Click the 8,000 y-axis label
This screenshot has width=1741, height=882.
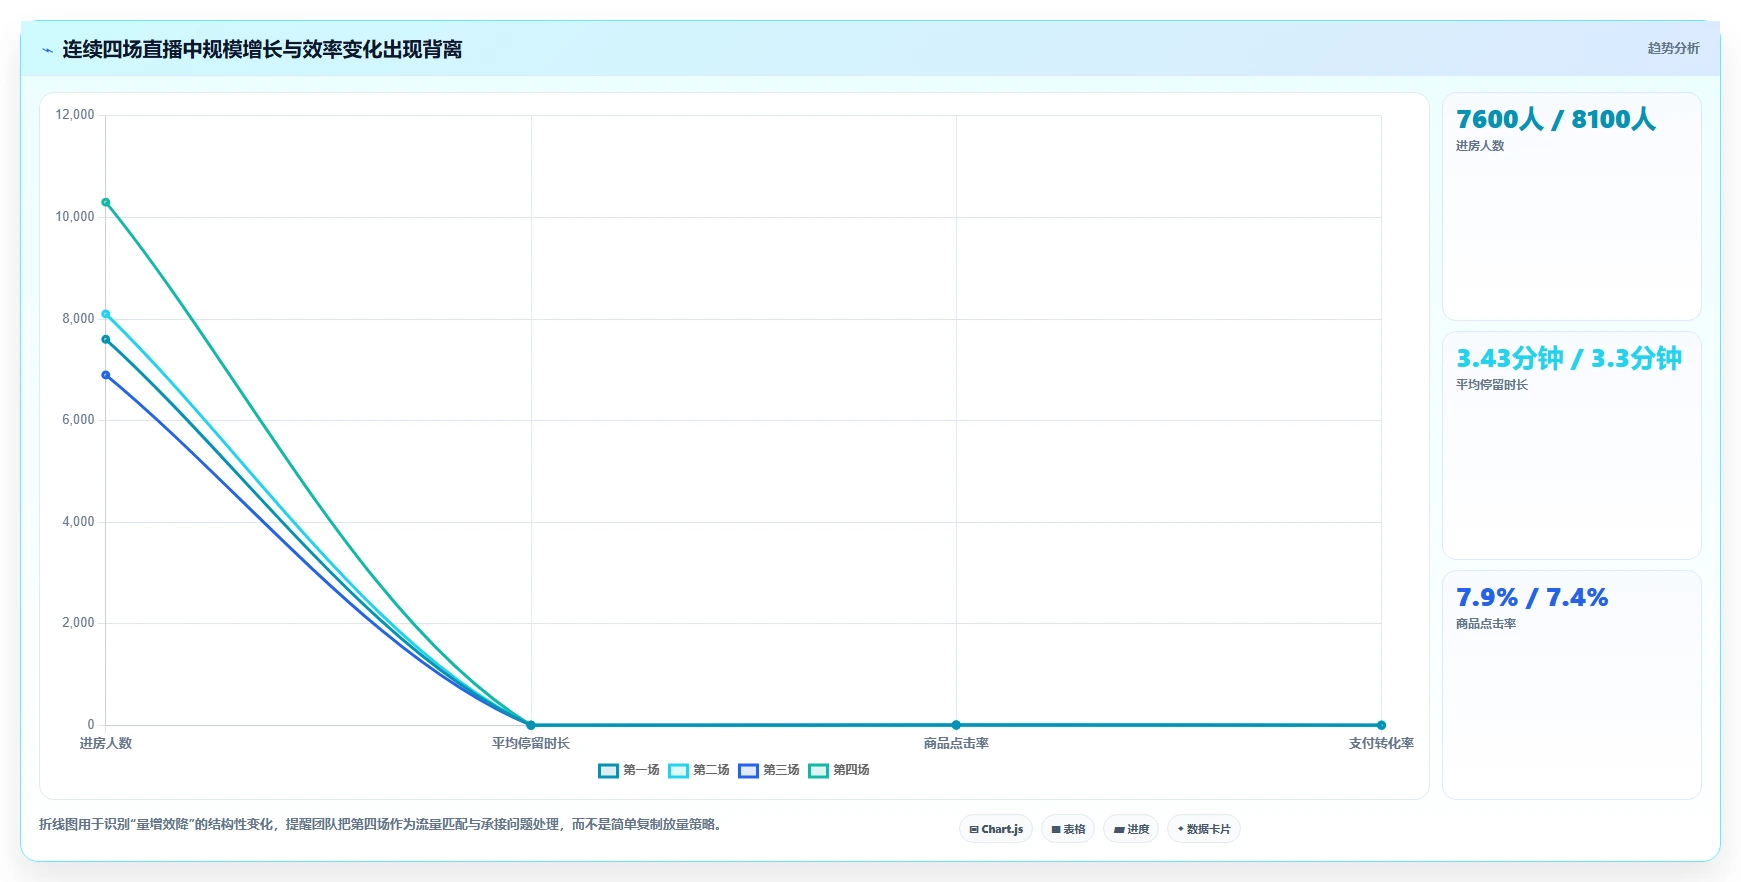tap(78, 319)
